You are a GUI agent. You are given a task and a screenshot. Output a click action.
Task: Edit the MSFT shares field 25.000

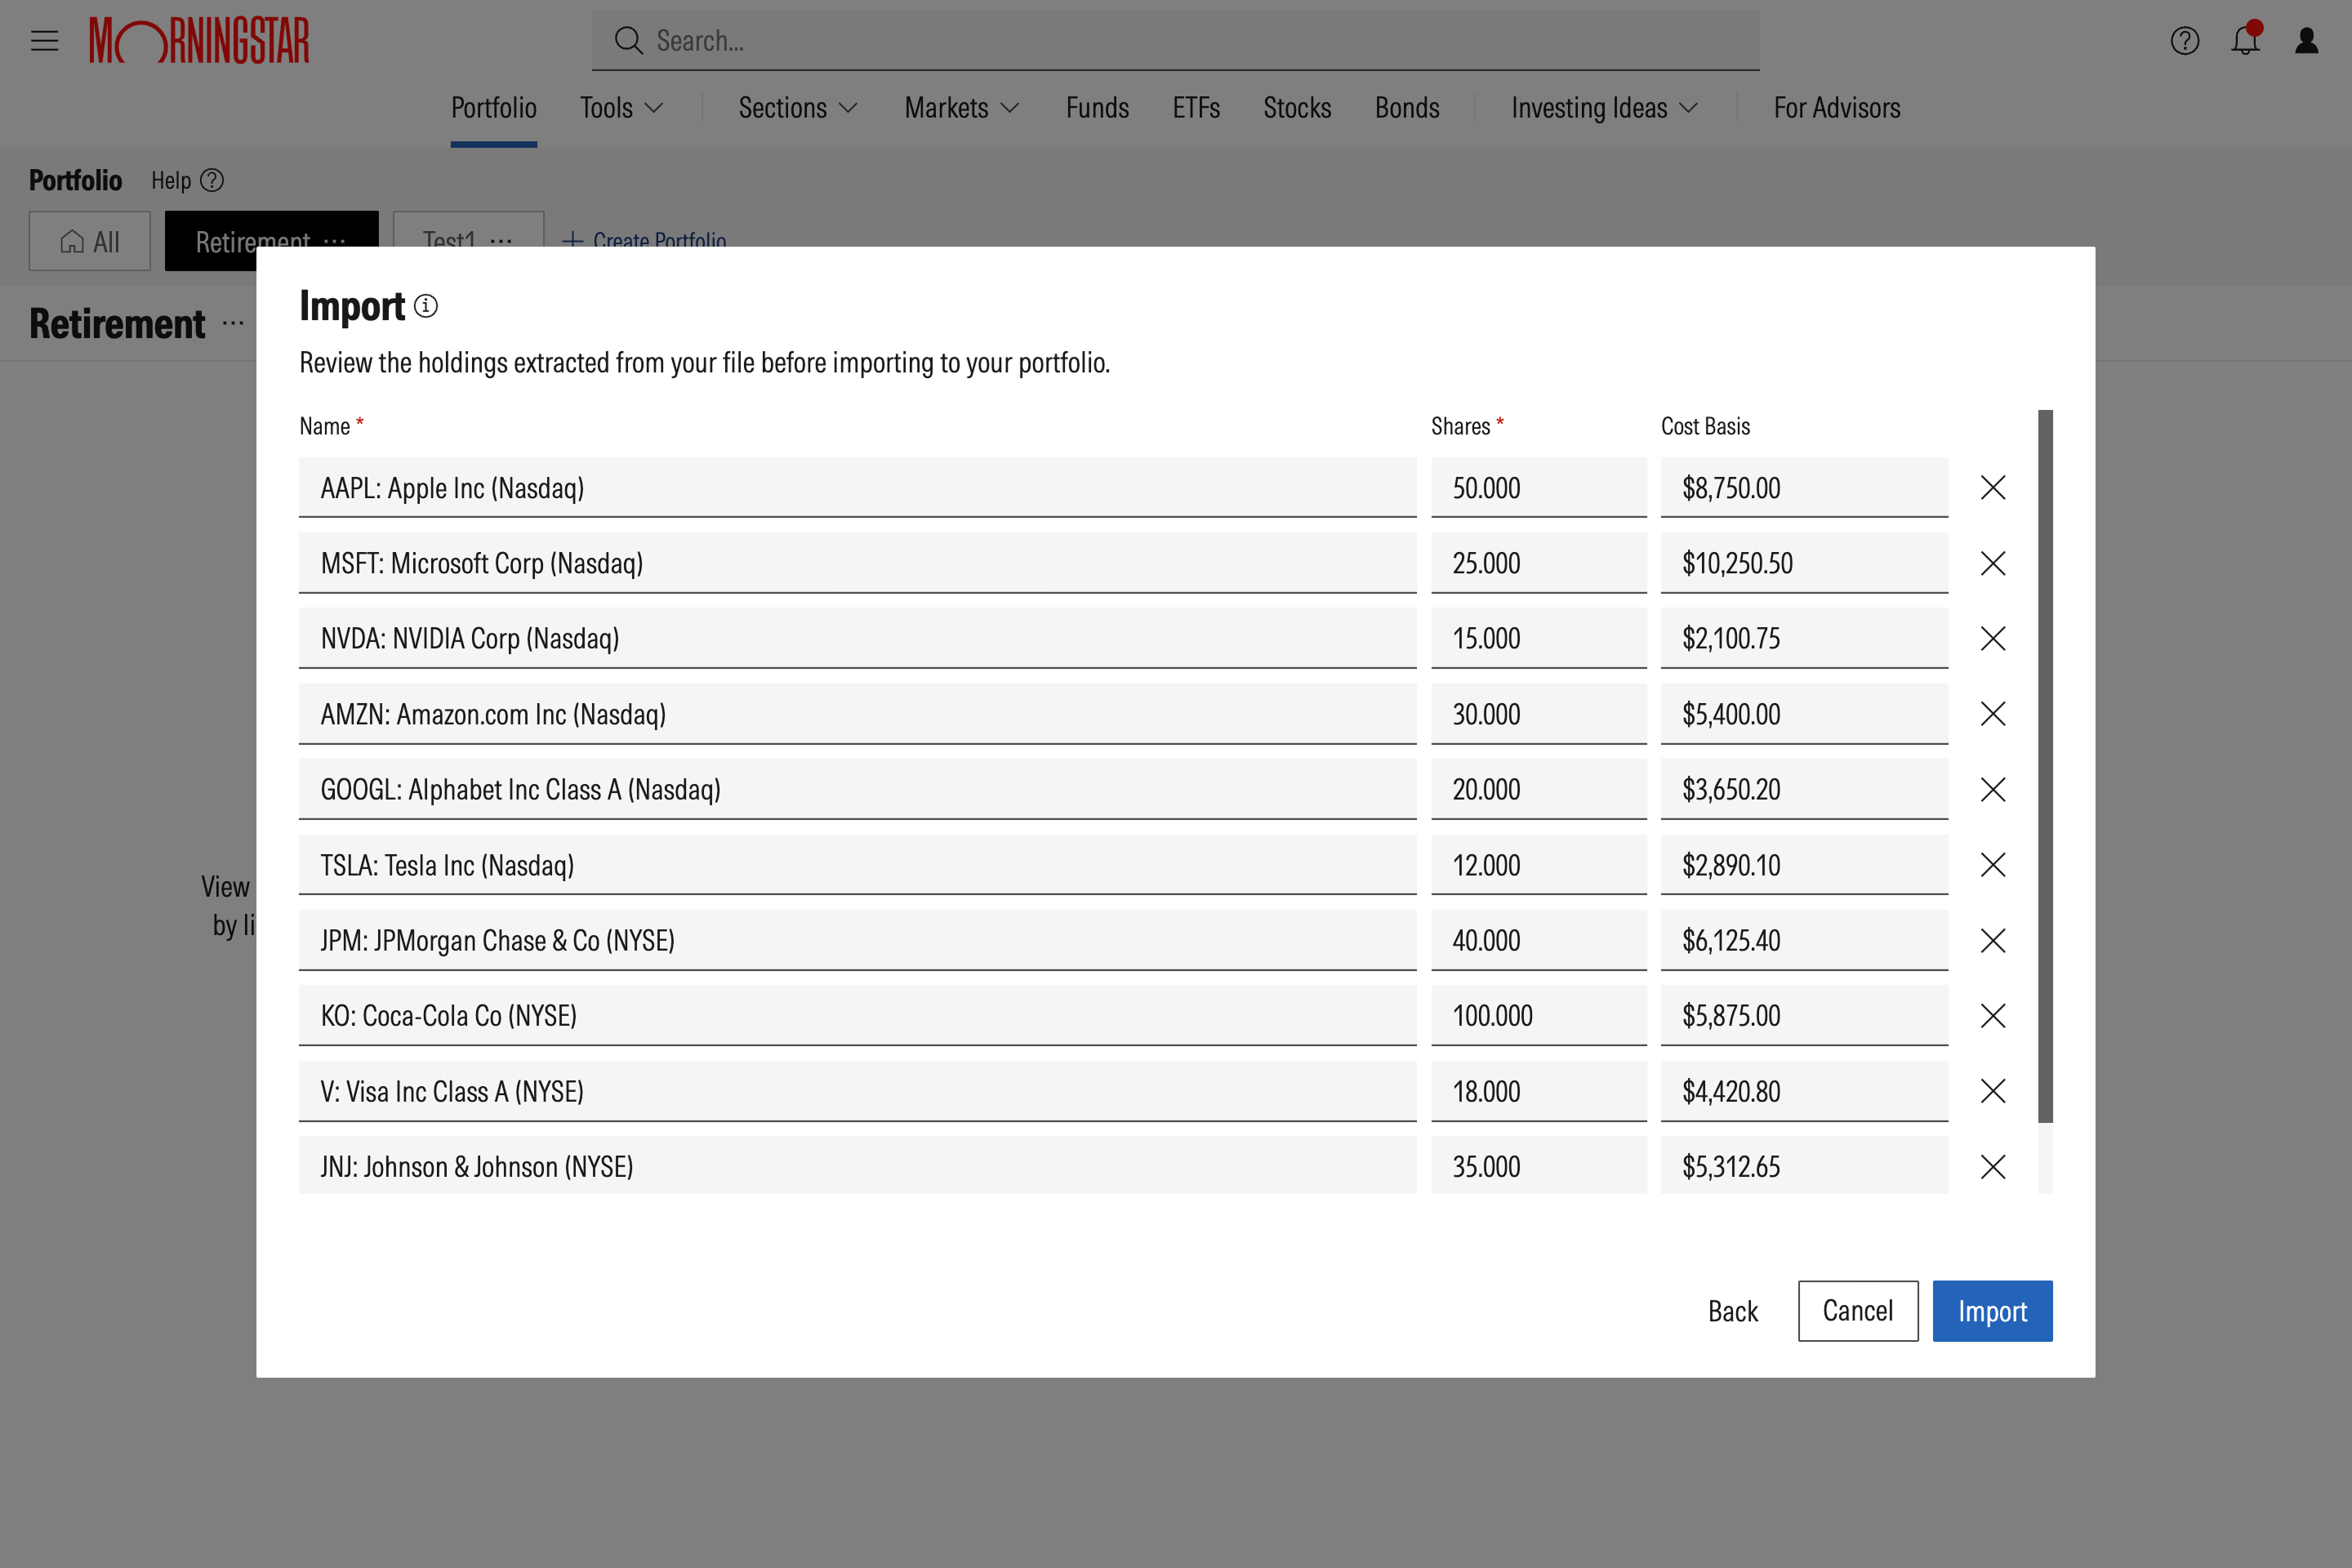pos(1539,563)
